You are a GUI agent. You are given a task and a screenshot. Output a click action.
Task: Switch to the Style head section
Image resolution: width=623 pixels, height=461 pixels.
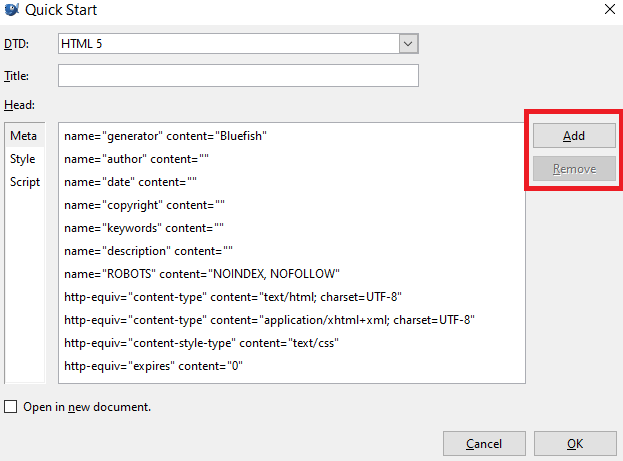pos(23,159)
